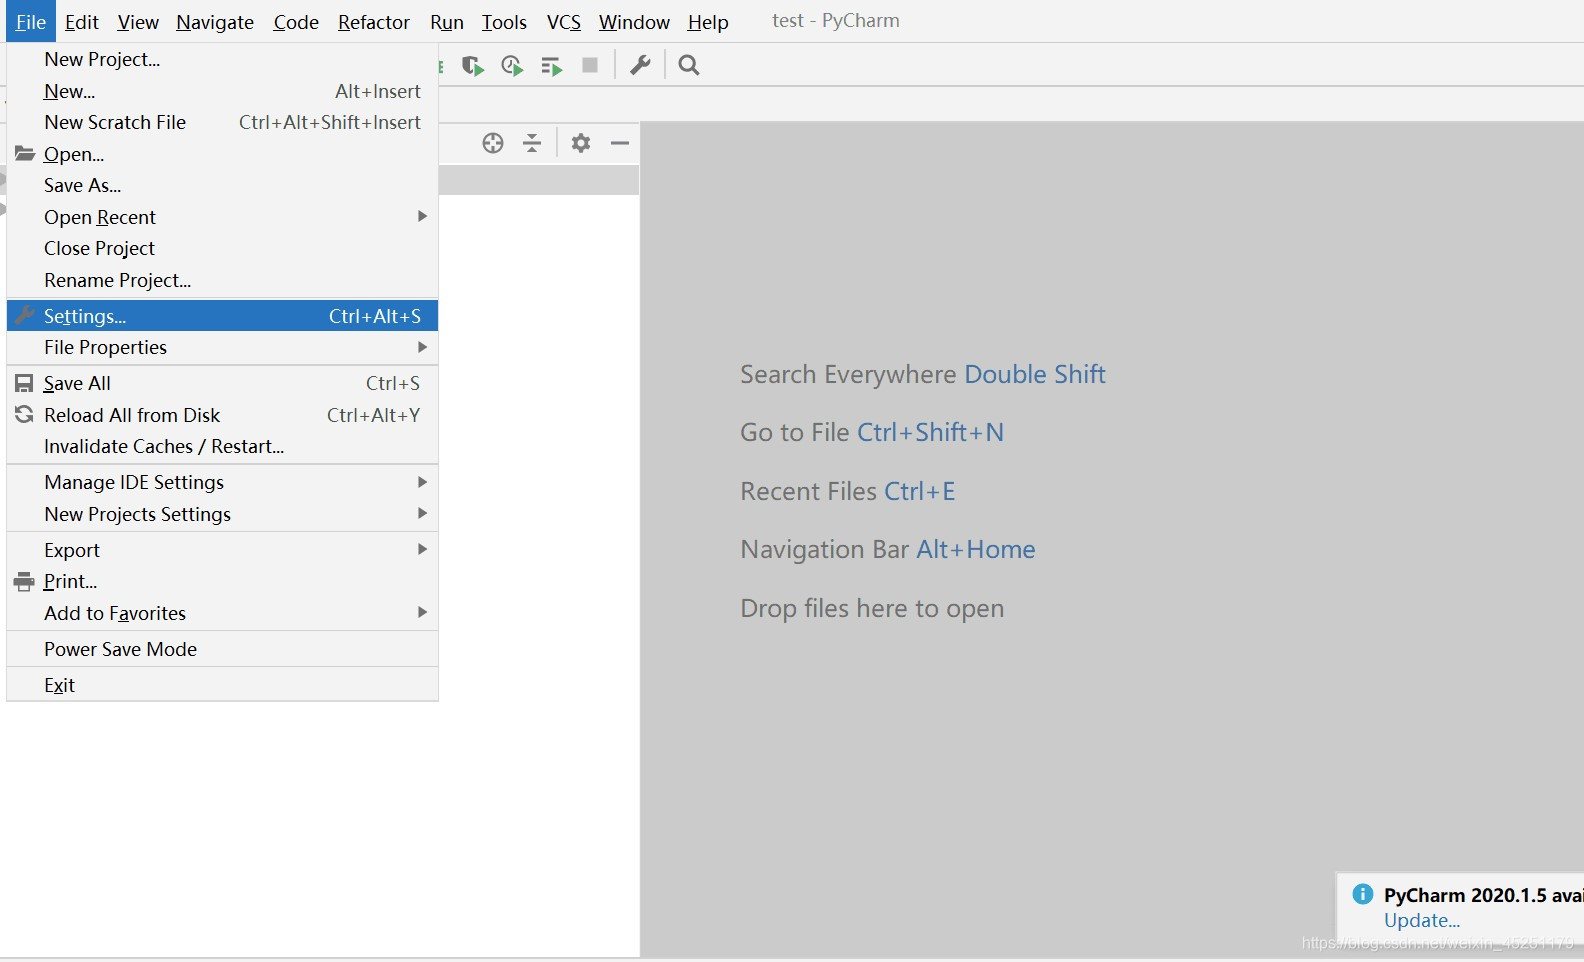Click the folder icon beside Open...
Viewport: 1584px width, 962px height.
[25, 154]
